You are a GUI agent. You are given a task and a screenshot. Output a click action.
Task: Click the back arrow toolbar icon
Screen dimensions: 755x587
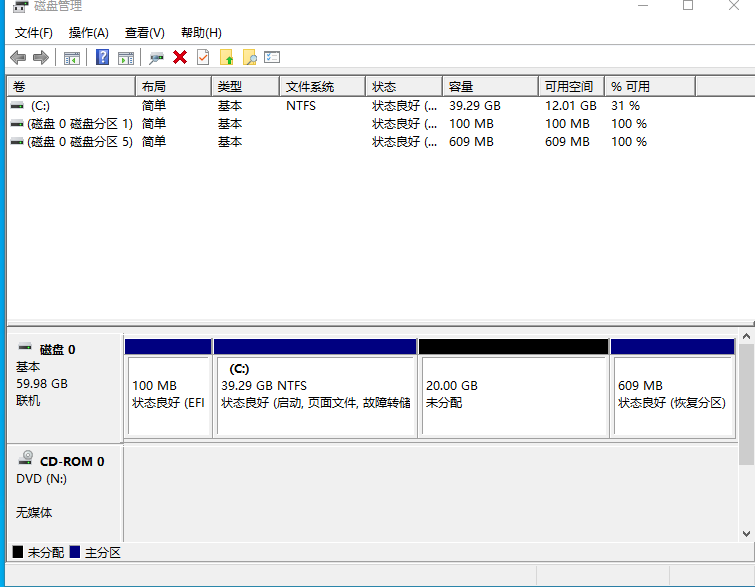[x=18, y=58]
